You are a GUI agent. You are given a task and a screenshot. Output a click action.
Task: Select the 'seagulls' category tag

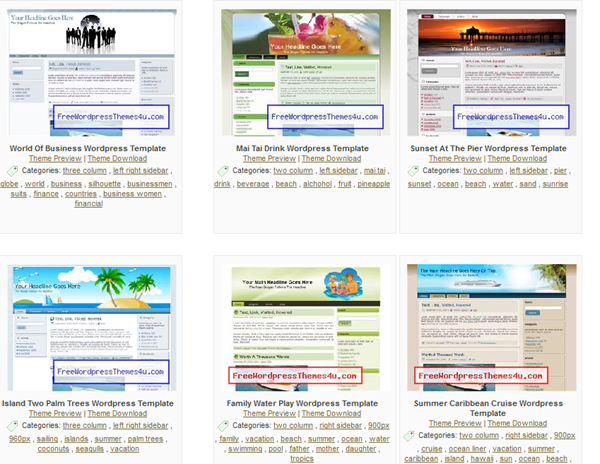tap(90, 449)
